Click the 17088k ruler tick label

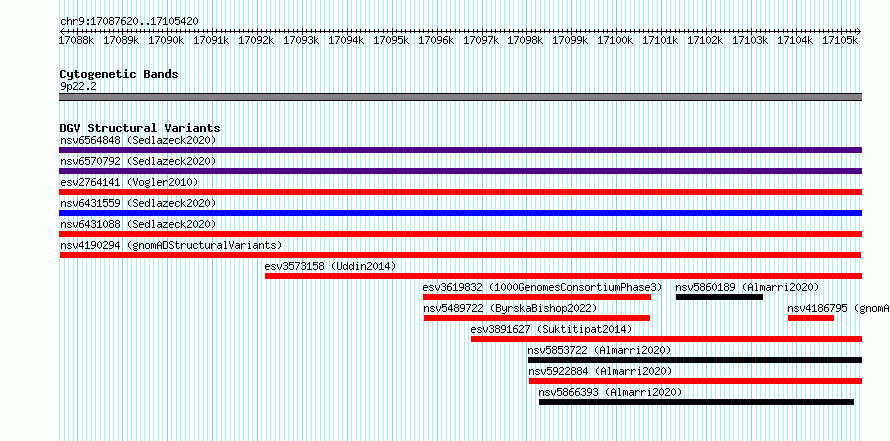pyautogui.click(x=77, y=40)
